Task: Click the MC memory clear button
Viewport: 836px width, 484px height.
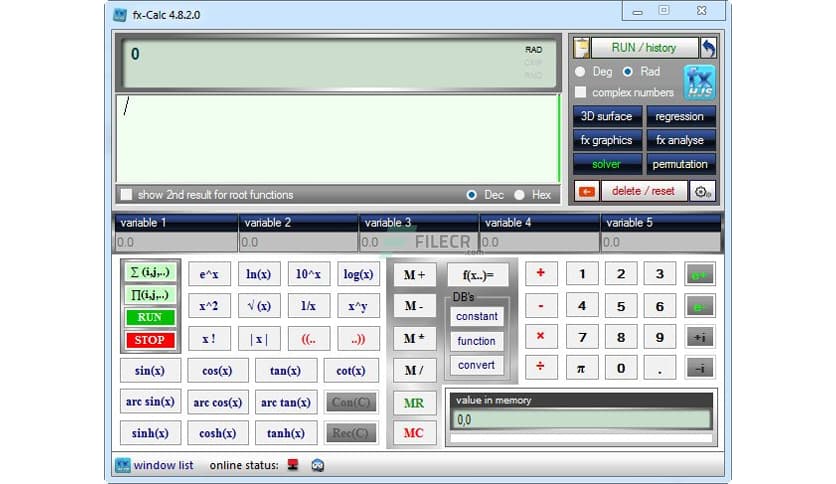Action: [414, 433]
